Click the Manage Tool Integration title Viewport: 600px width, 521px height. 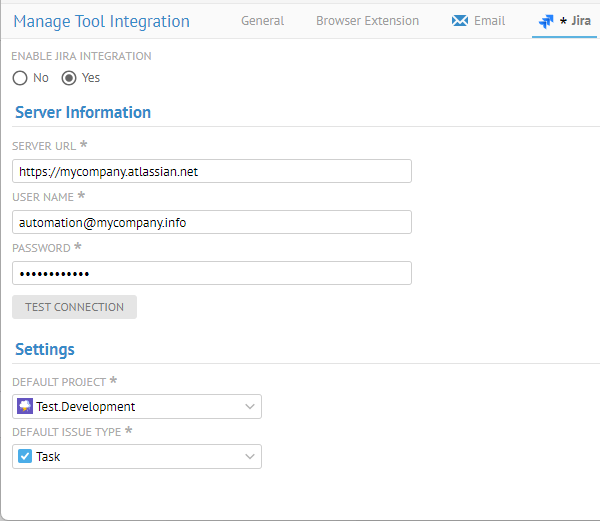(101, 21)
